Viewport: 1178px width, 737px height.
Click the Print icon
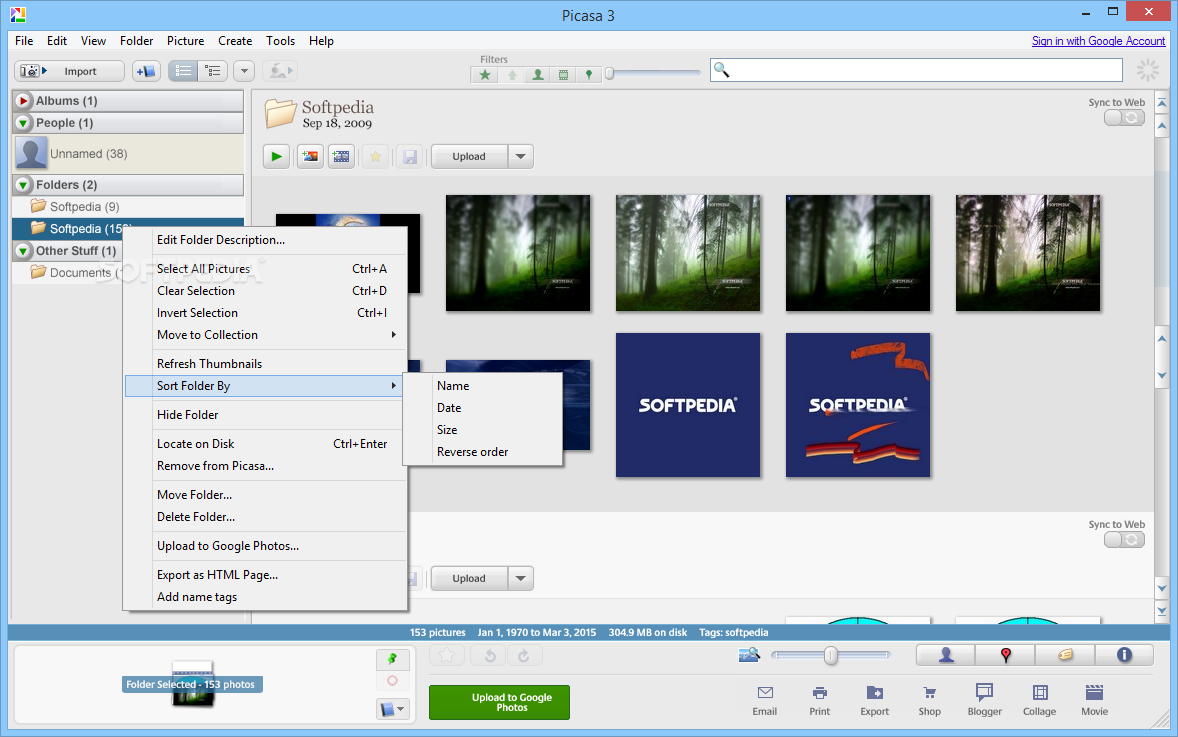pyautogui.click(x=820, y=700)
